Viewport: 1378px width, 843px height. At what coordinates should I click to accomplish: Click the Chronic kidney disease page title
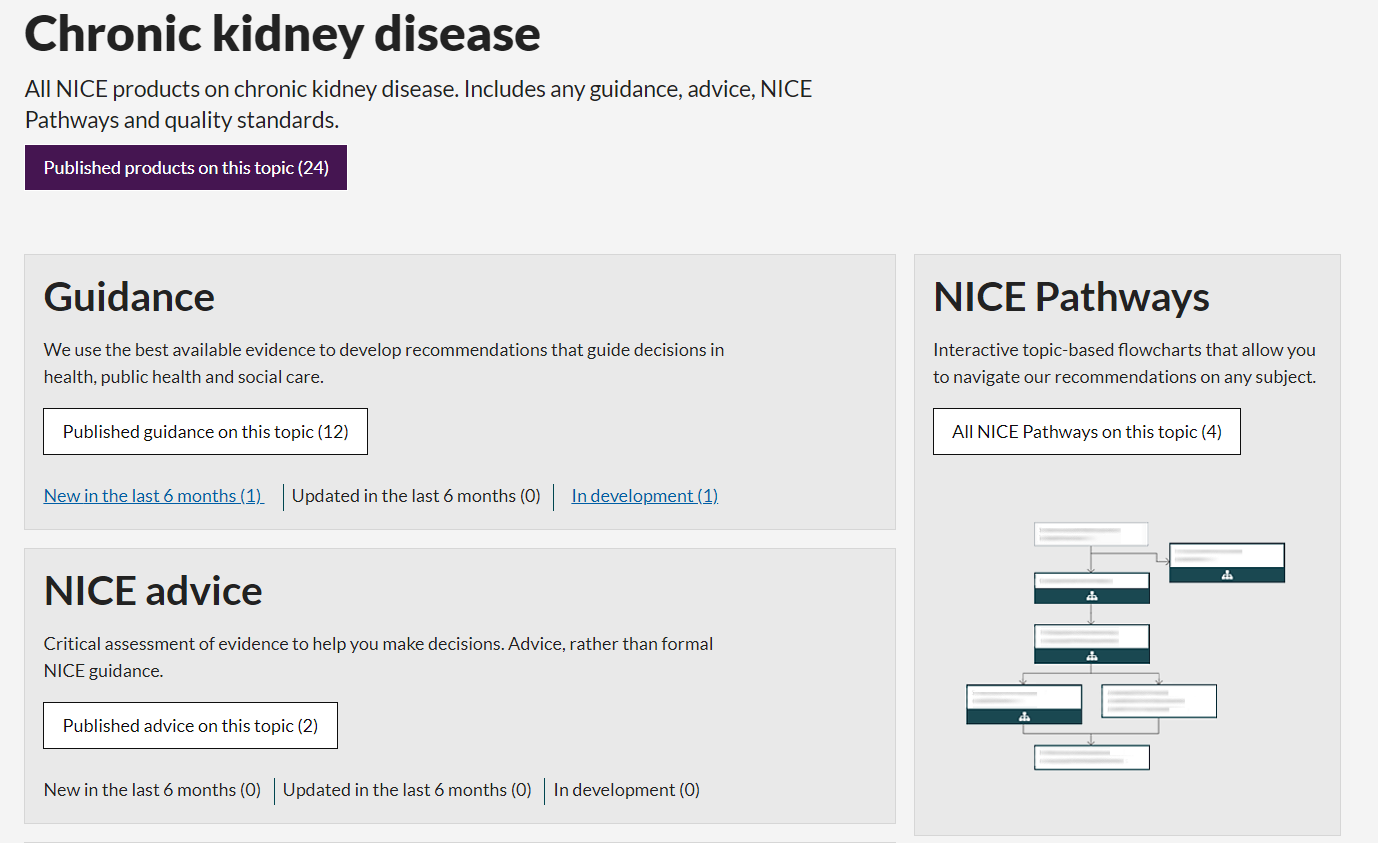(x=282, y=33)
